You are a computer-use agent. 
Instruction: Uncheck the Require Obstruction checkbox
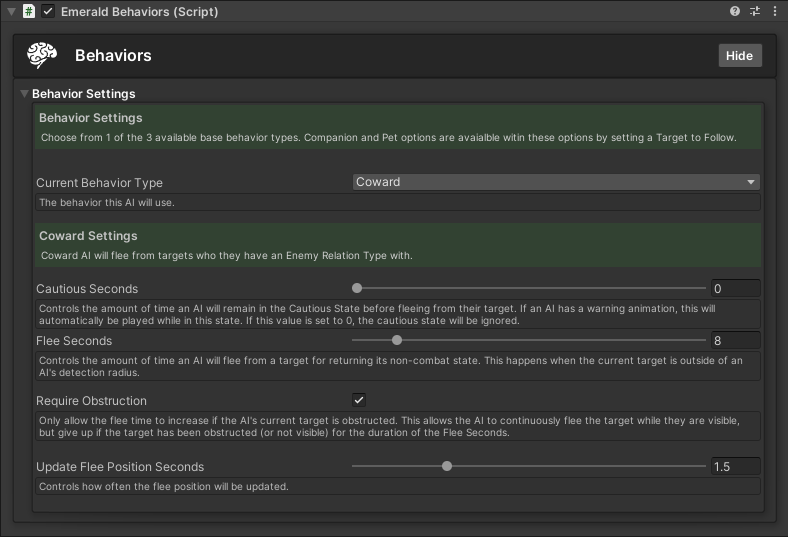(x=359, y=400)
